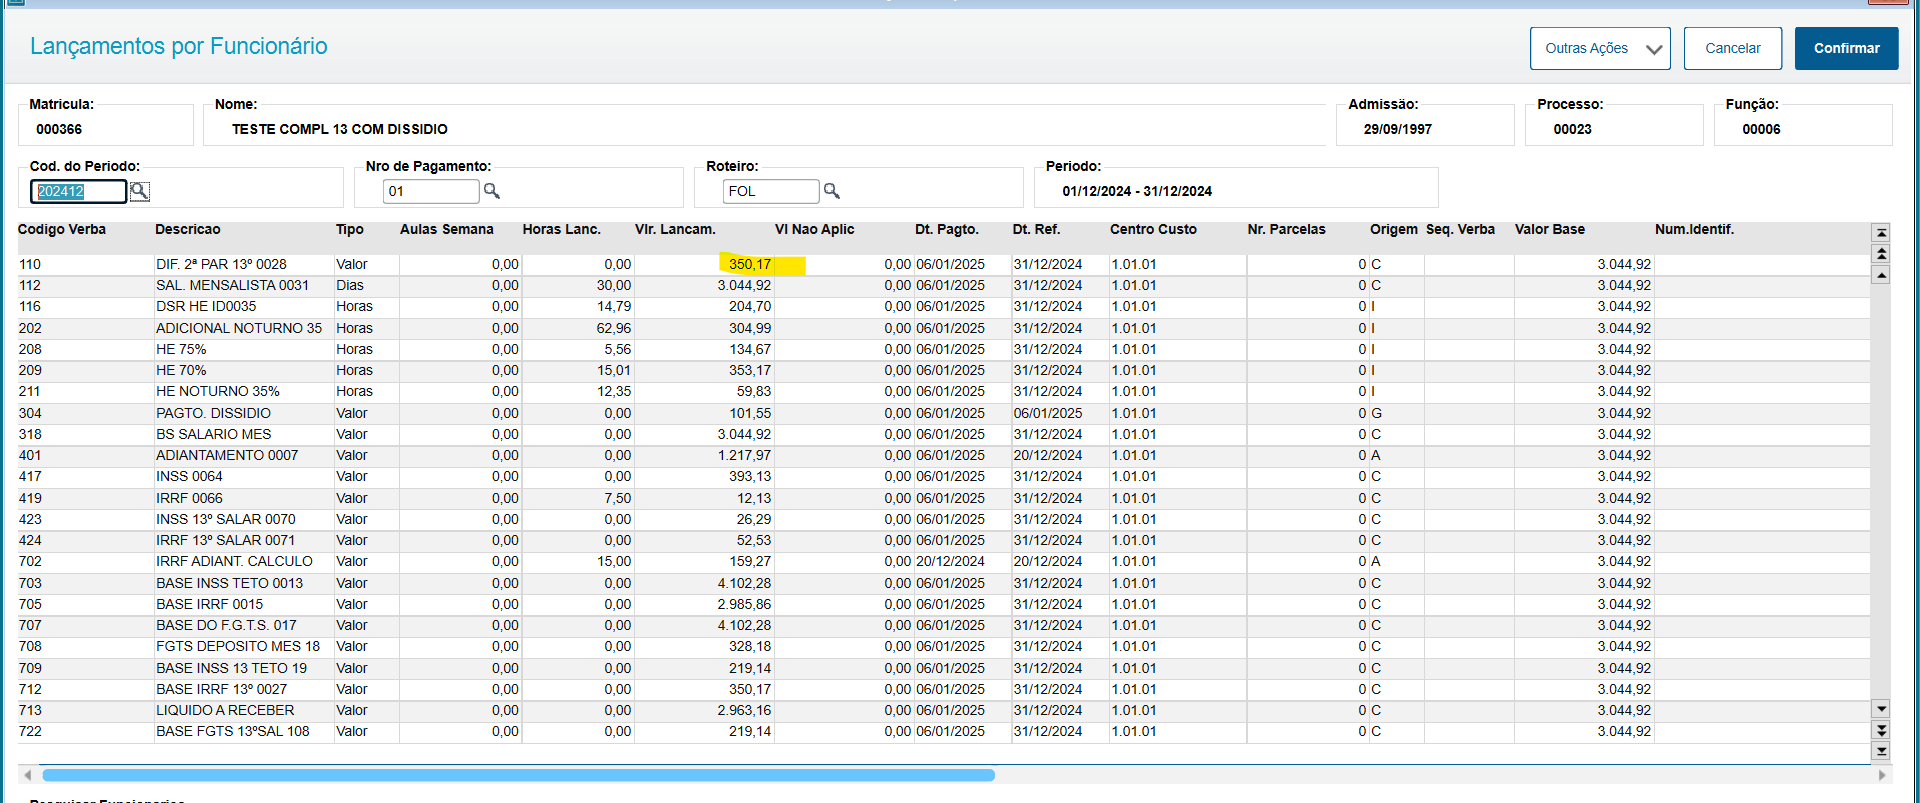Click the Roteiro field containing FOL
The image size is (1920, 803).
pyautogui.click(x=770, y=191)
